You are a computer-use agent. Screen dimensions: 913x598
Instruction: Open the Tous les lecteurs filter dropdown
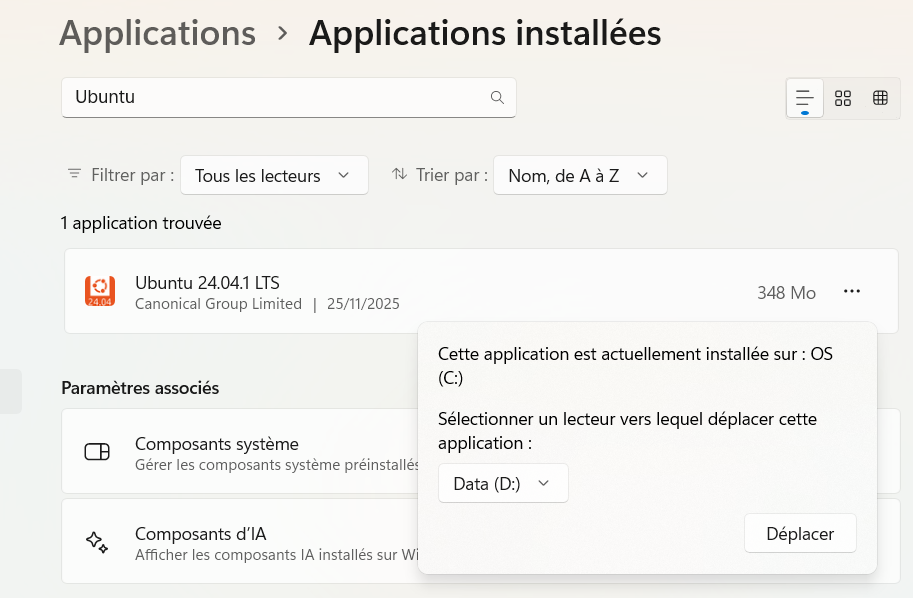tap(274, 174)
